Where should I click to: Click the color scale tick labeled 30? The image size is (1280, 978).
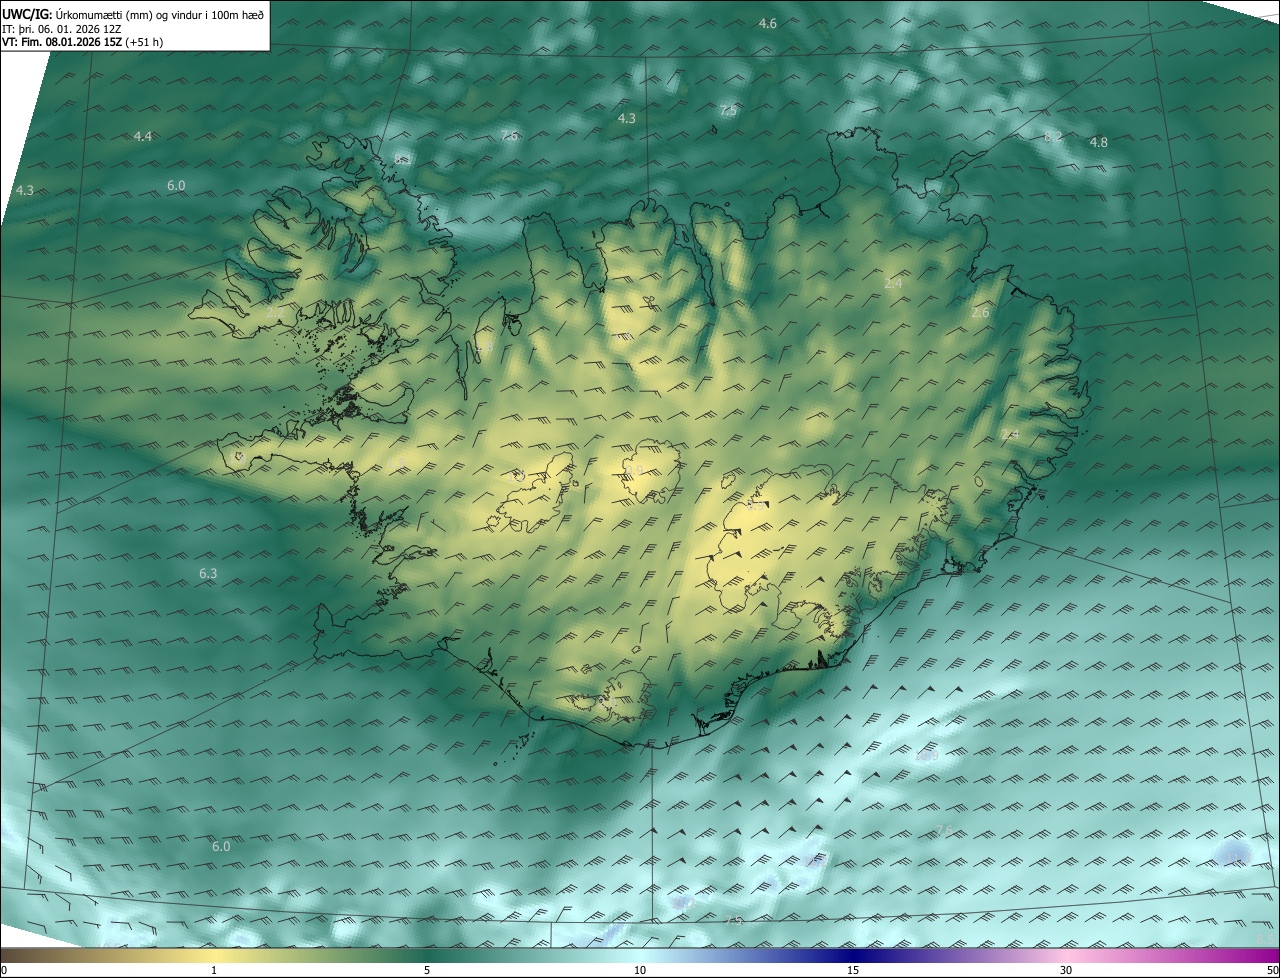[1066, 970]
